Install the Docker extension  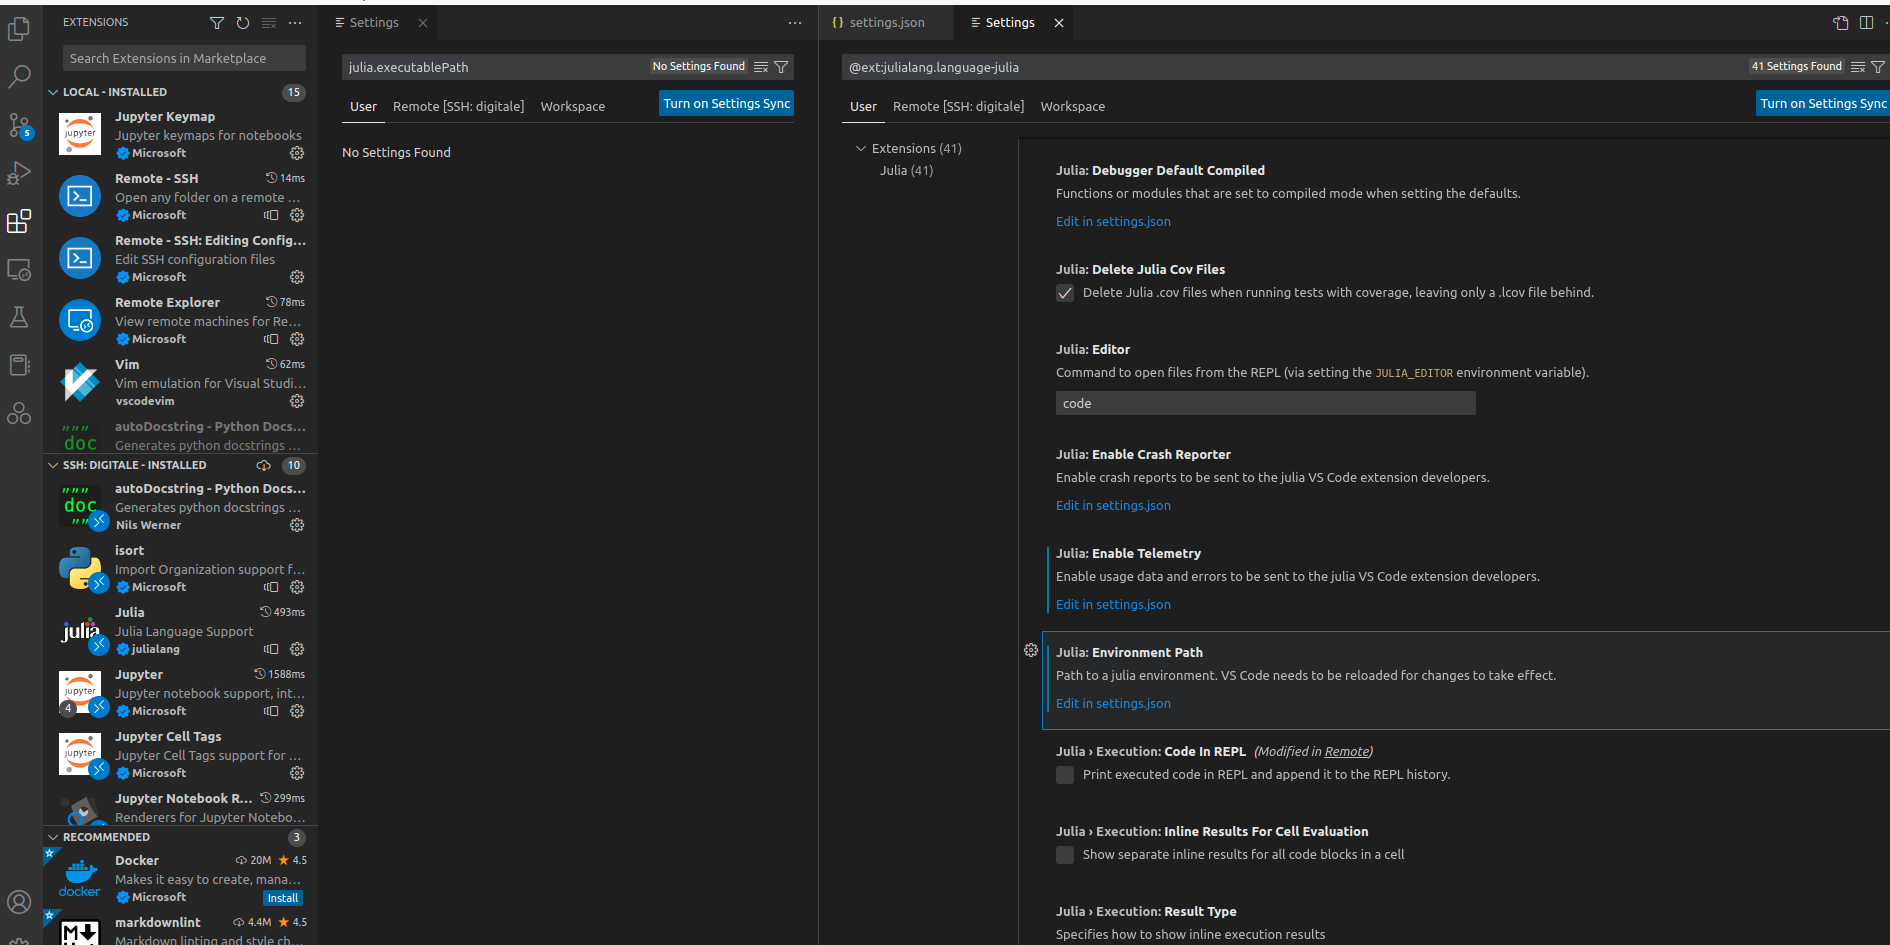pyautogui.click(x=283, y=898)
